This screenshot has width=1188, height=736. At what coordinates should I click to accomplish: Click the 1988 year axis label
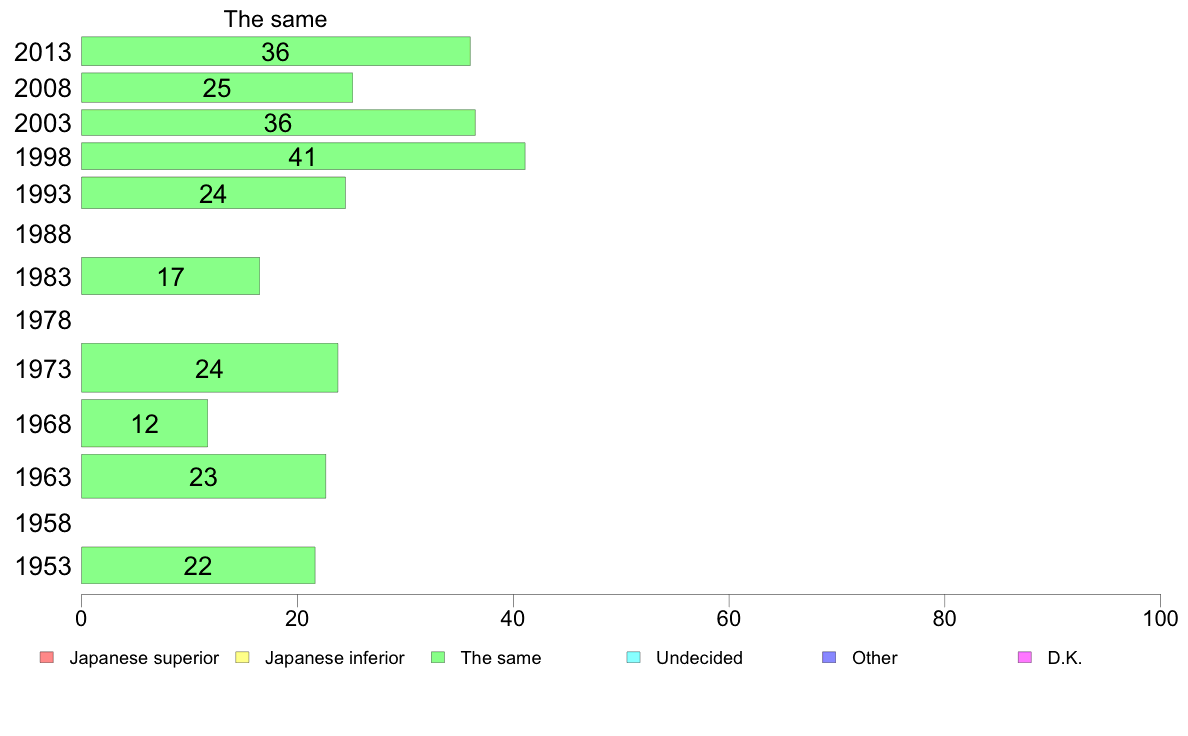coord(43,235)
